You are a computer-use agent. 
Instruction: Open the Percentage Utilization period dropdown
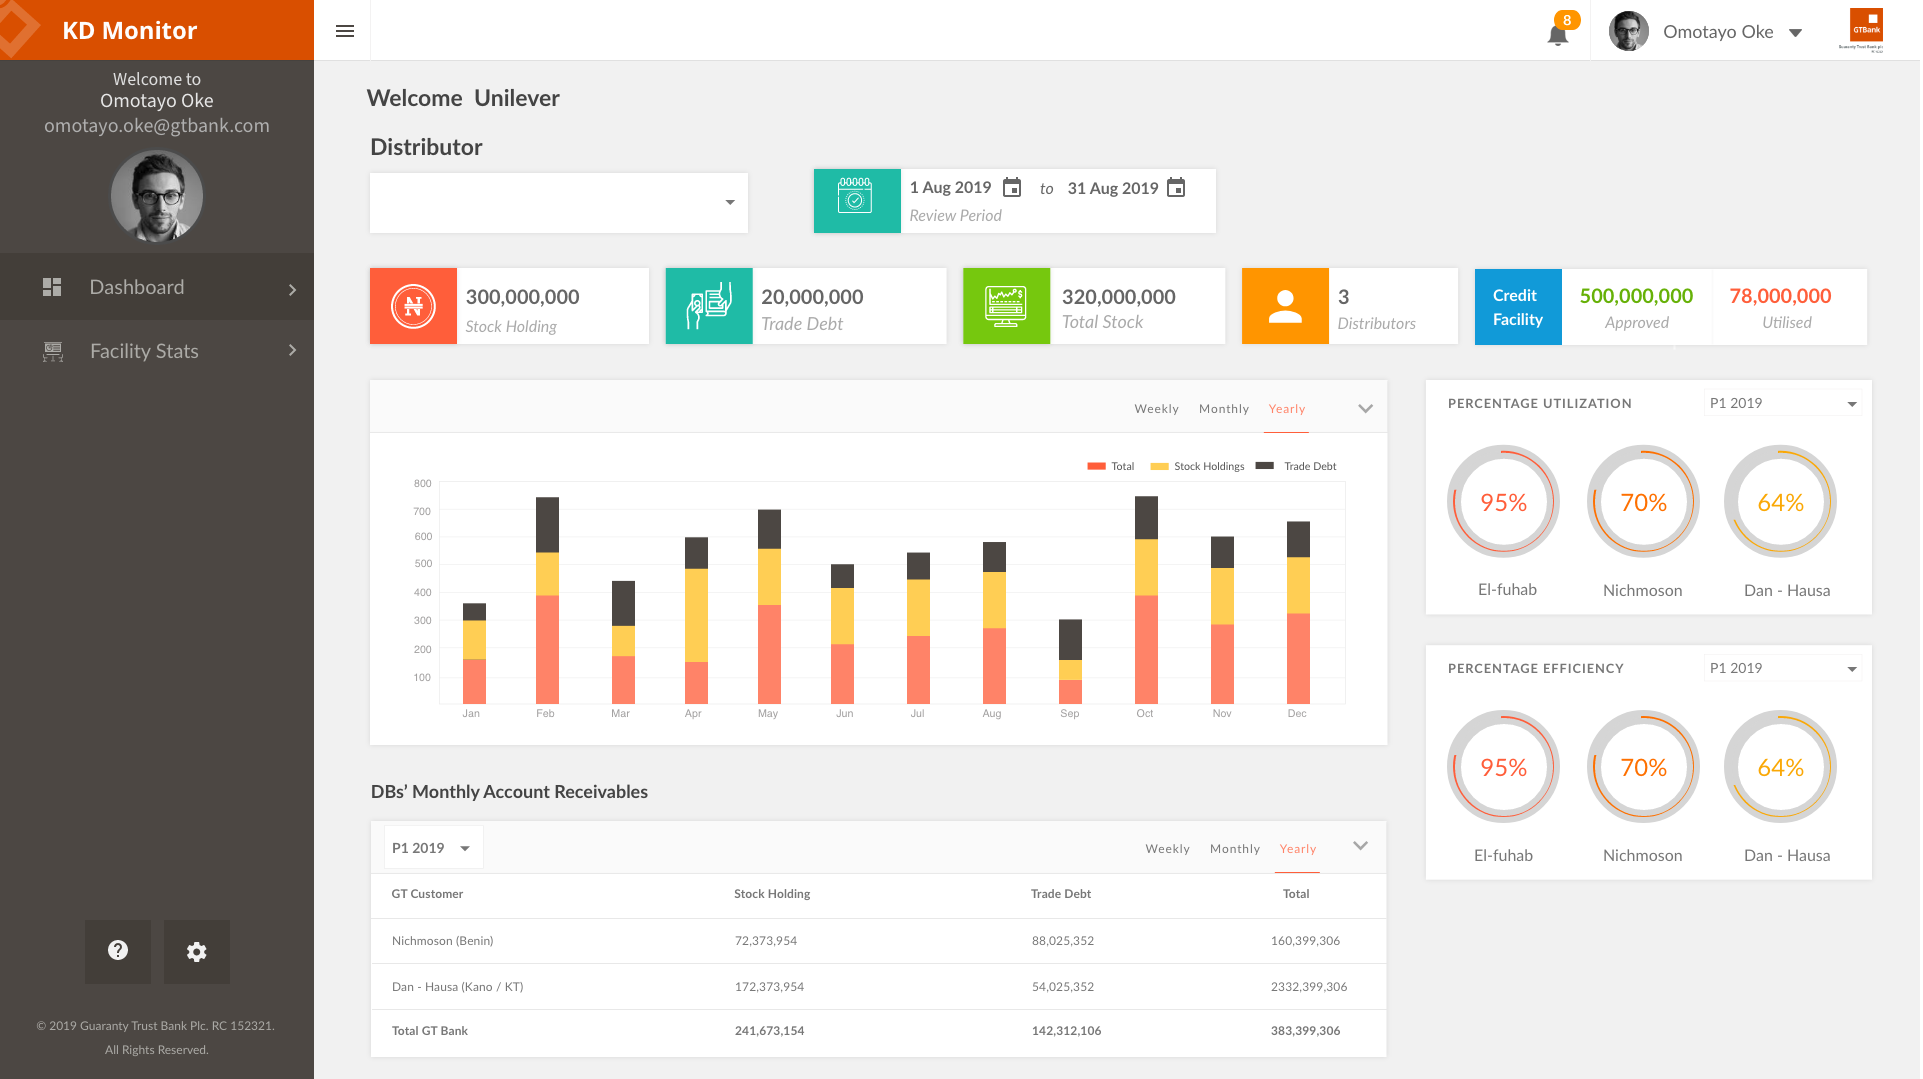tap(1783, 403)
